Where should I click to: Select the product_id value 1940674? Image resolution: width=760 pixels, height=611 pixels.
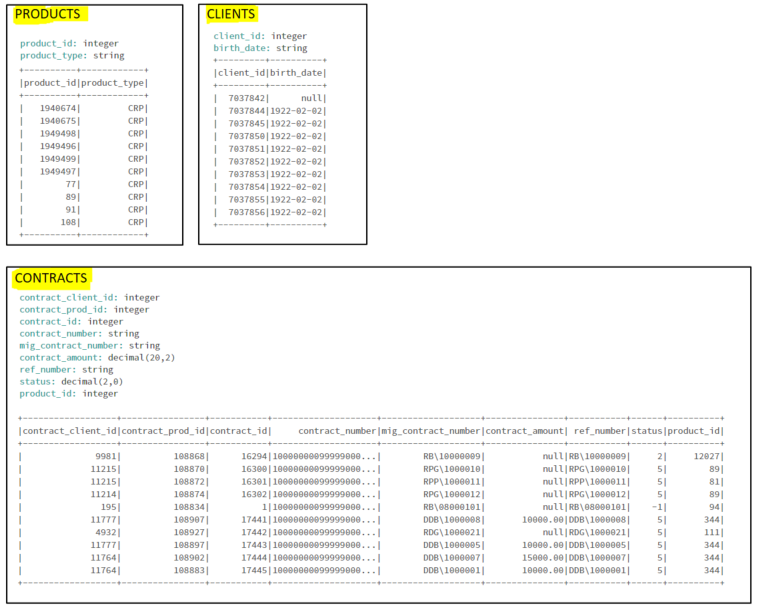[59, 108]
